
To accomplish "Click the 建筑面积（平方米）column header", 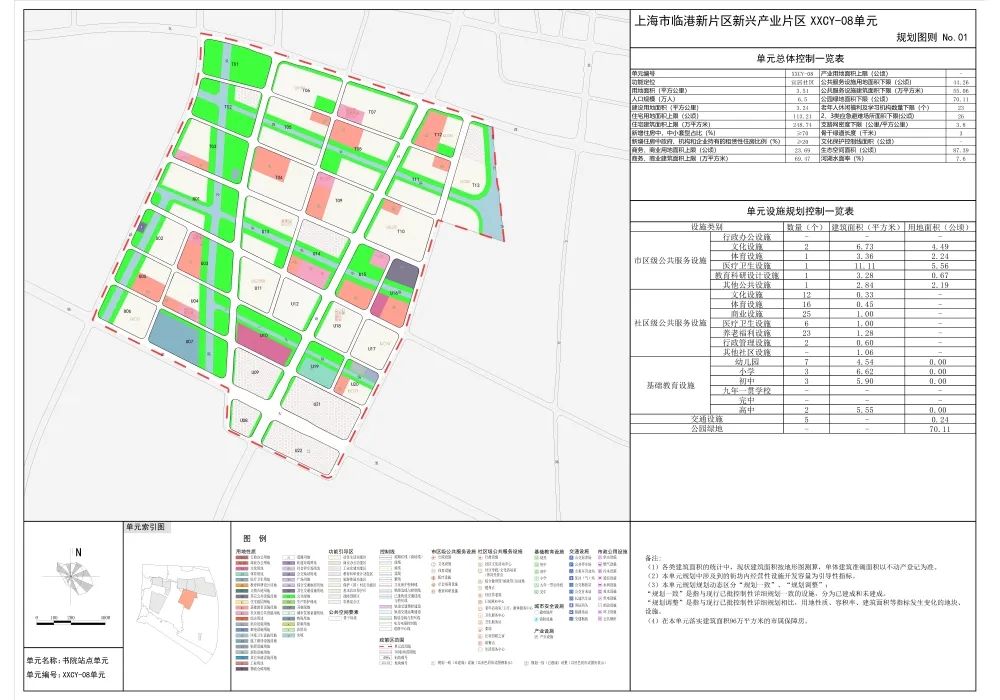I will click(865, 227).
